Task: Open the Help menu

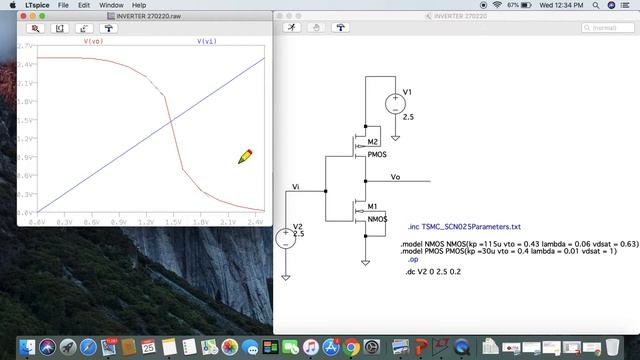Action: (x=139, y=5)
